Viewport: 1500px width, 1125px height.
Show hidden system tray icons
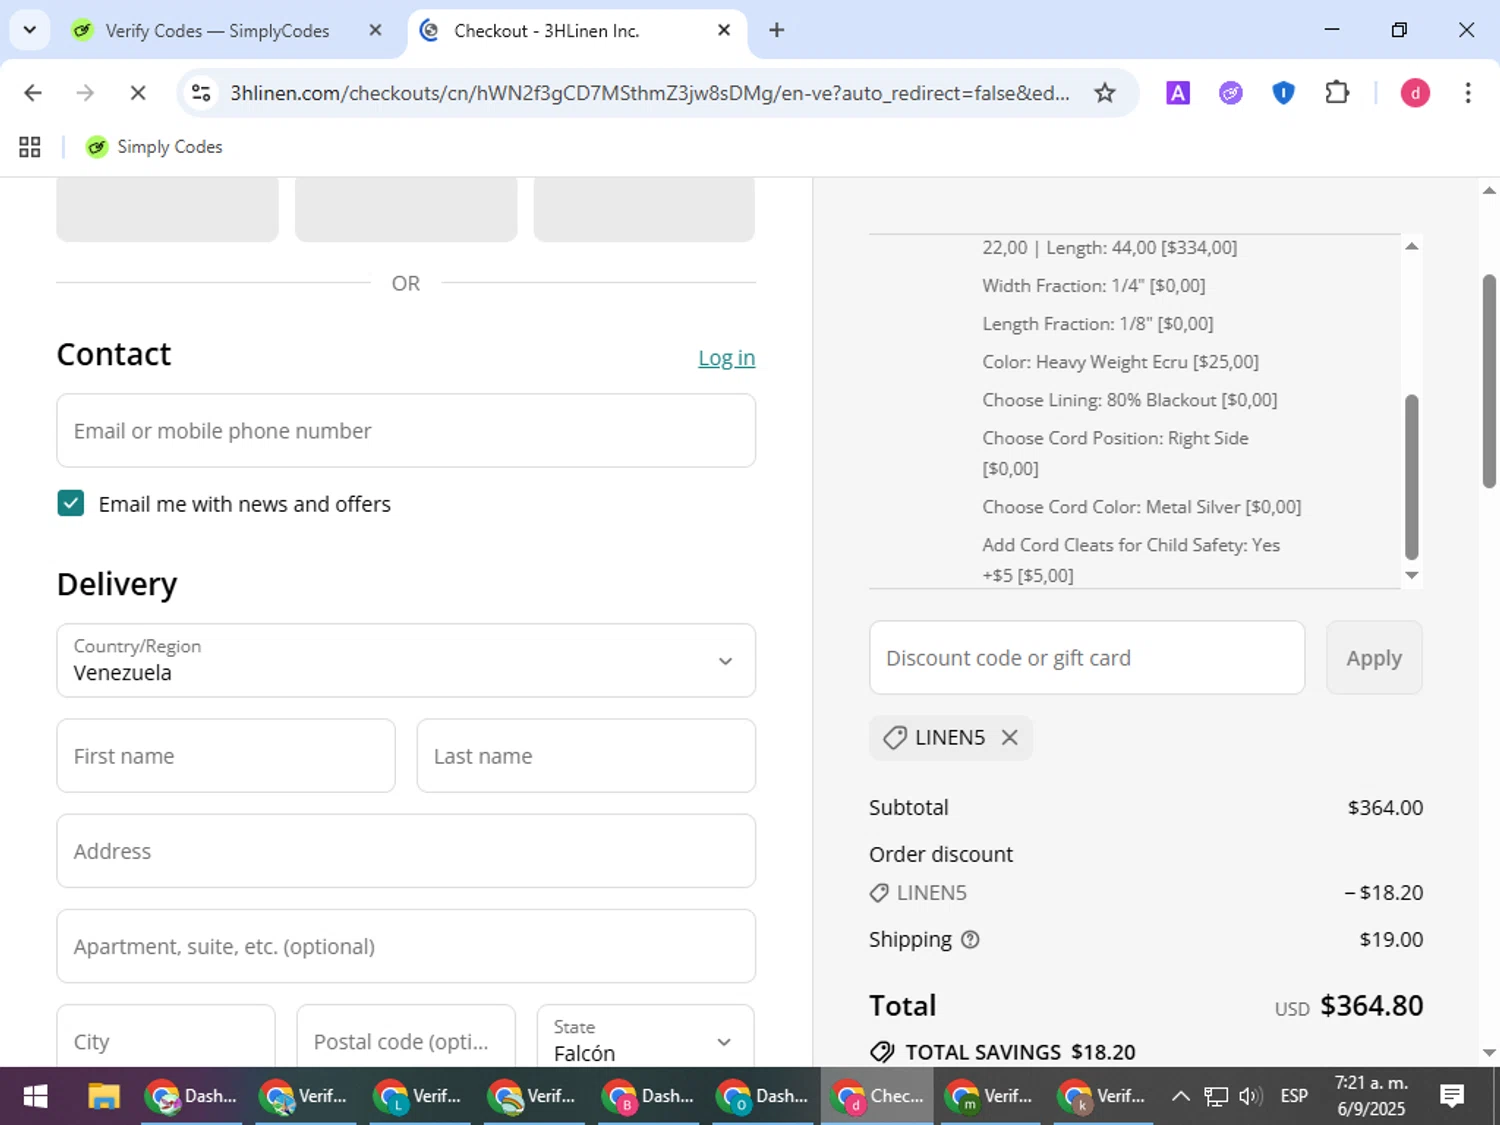(1180, 1096)
